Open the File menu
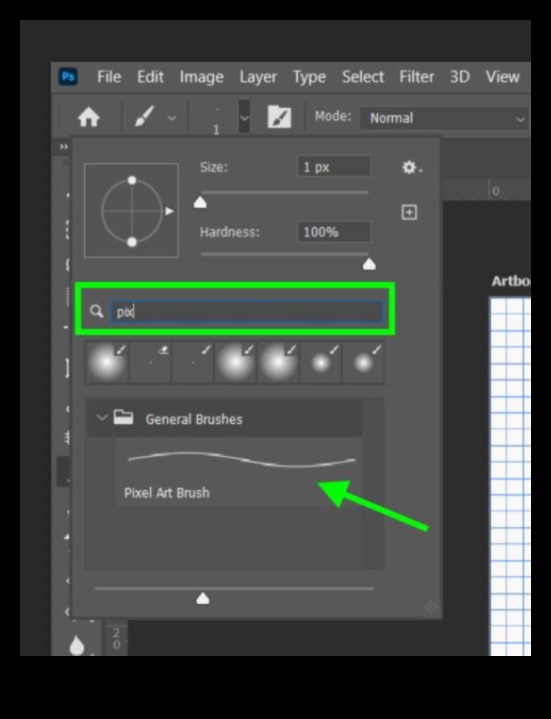 tap(109, 77)
